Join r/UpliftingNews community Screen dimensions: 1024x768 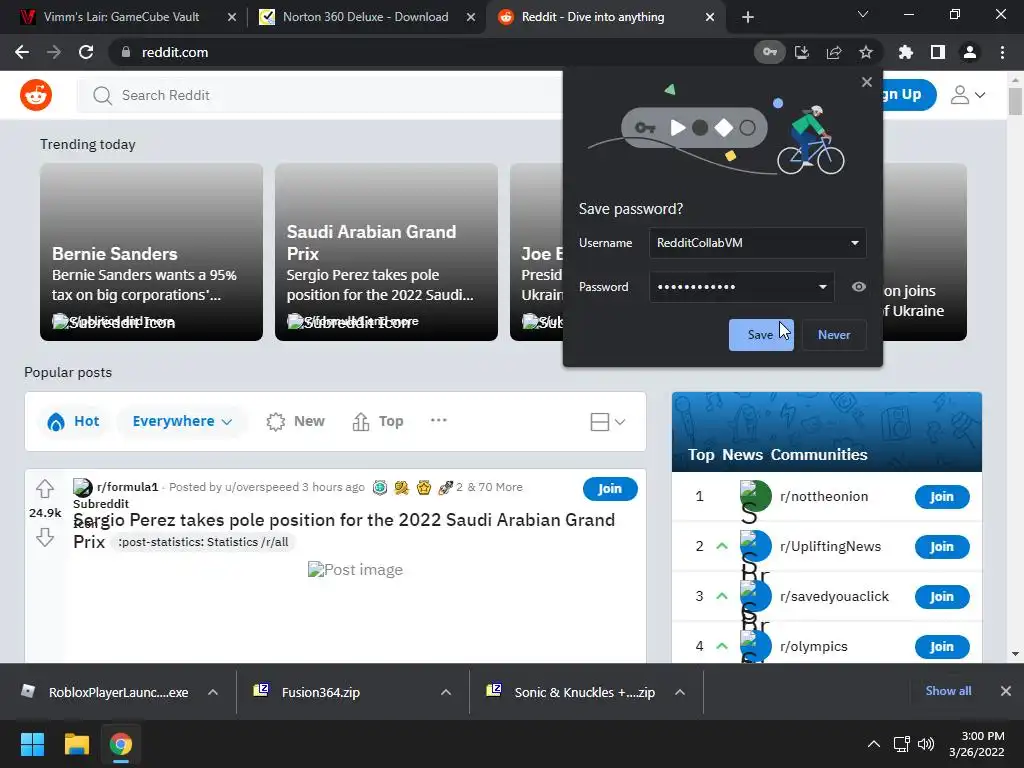[x=942, y=547]
